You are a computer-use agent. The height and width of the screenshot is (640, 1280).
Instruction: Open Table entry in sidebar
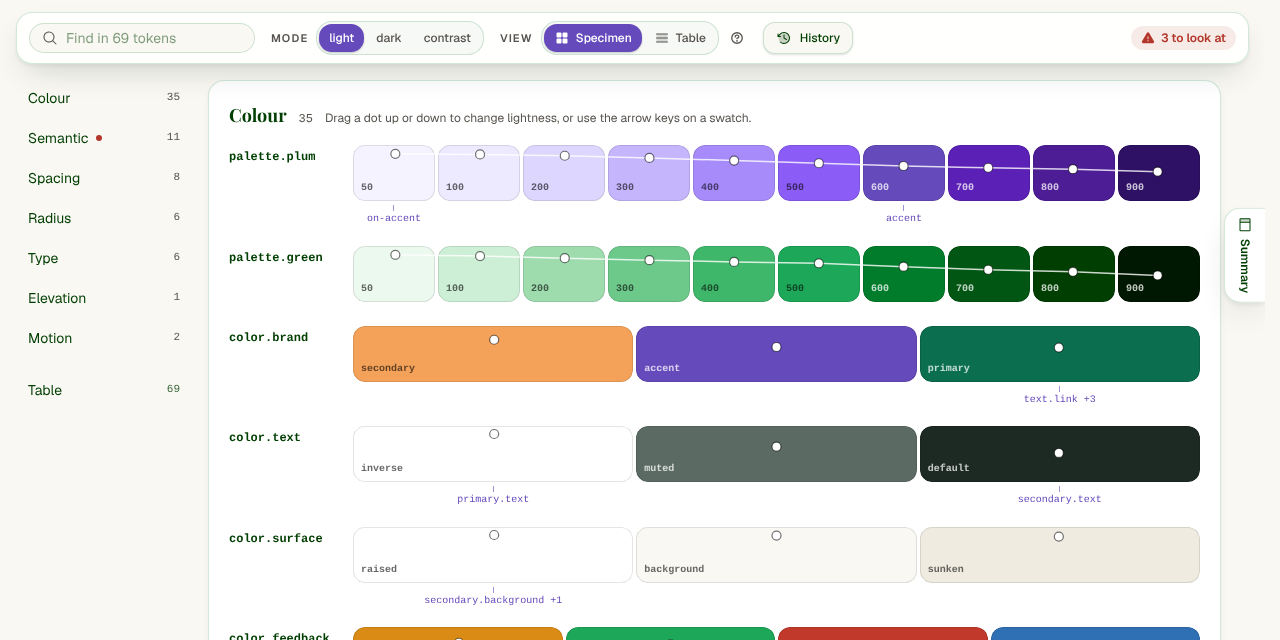pyautogui.click(x=104, y=390)
